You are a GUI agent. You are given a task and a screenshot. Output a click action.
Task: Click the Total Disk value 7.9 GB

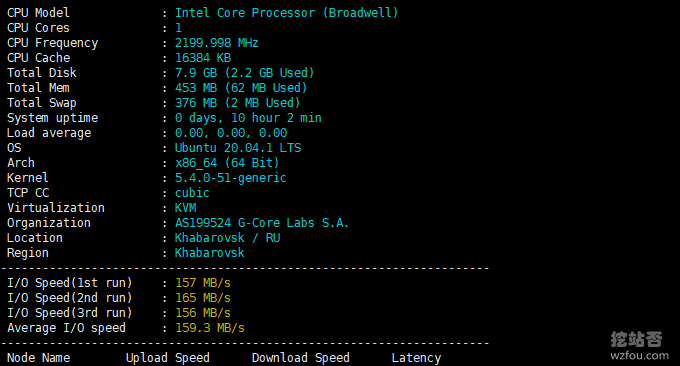point(196,73)
